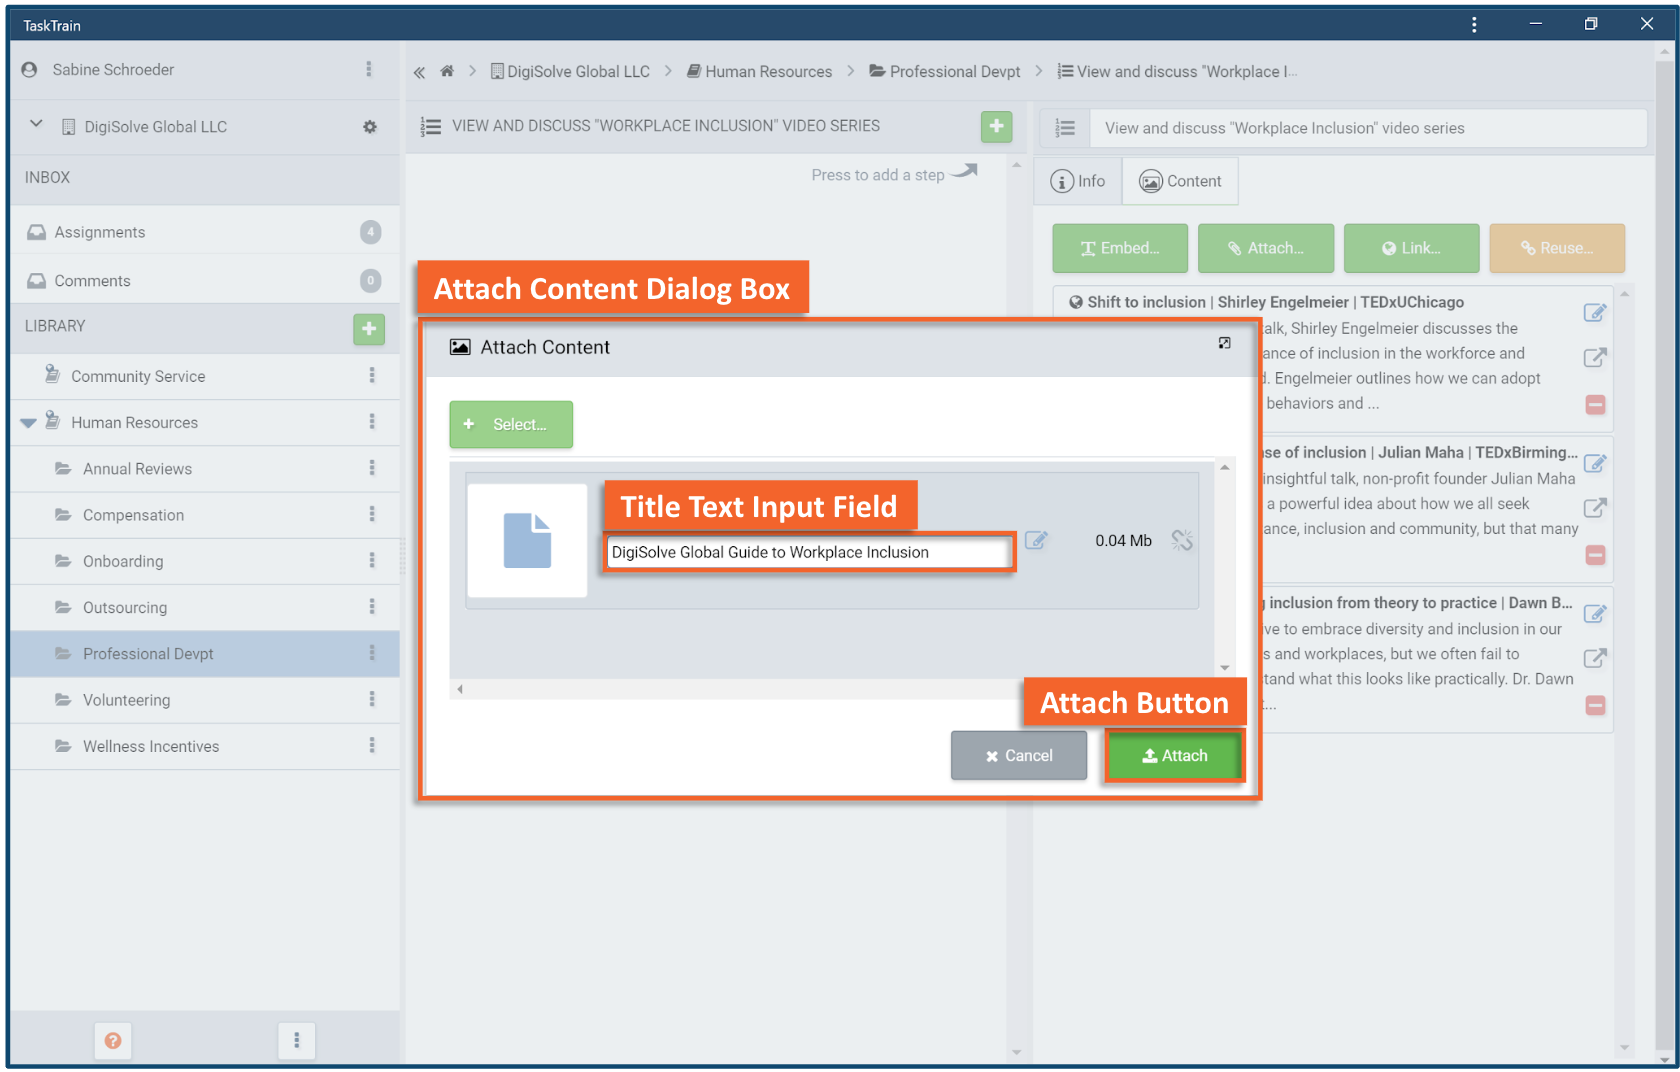Edit the Julian Maha content item
Viewport: 1680px width, 1072px height.
(1595, 463)
